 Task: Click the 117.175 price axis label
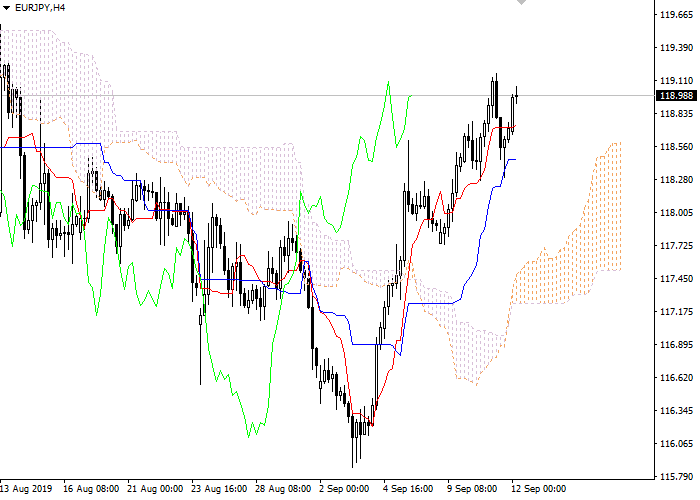coord(676,312)
